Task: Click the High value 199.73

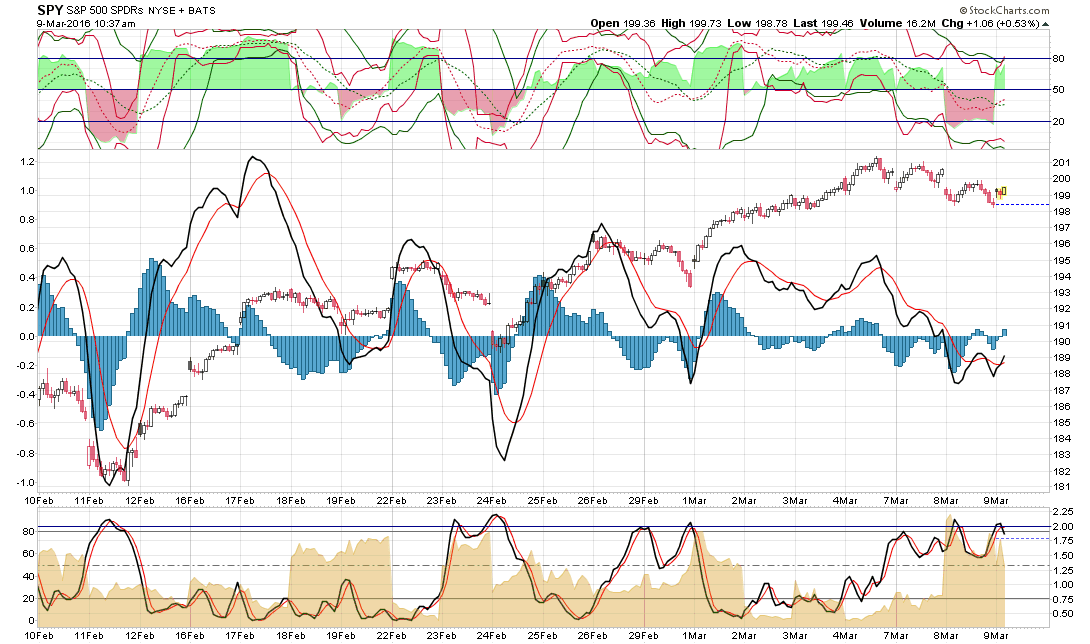Action: pyautogui.click(x=706, y=23)
